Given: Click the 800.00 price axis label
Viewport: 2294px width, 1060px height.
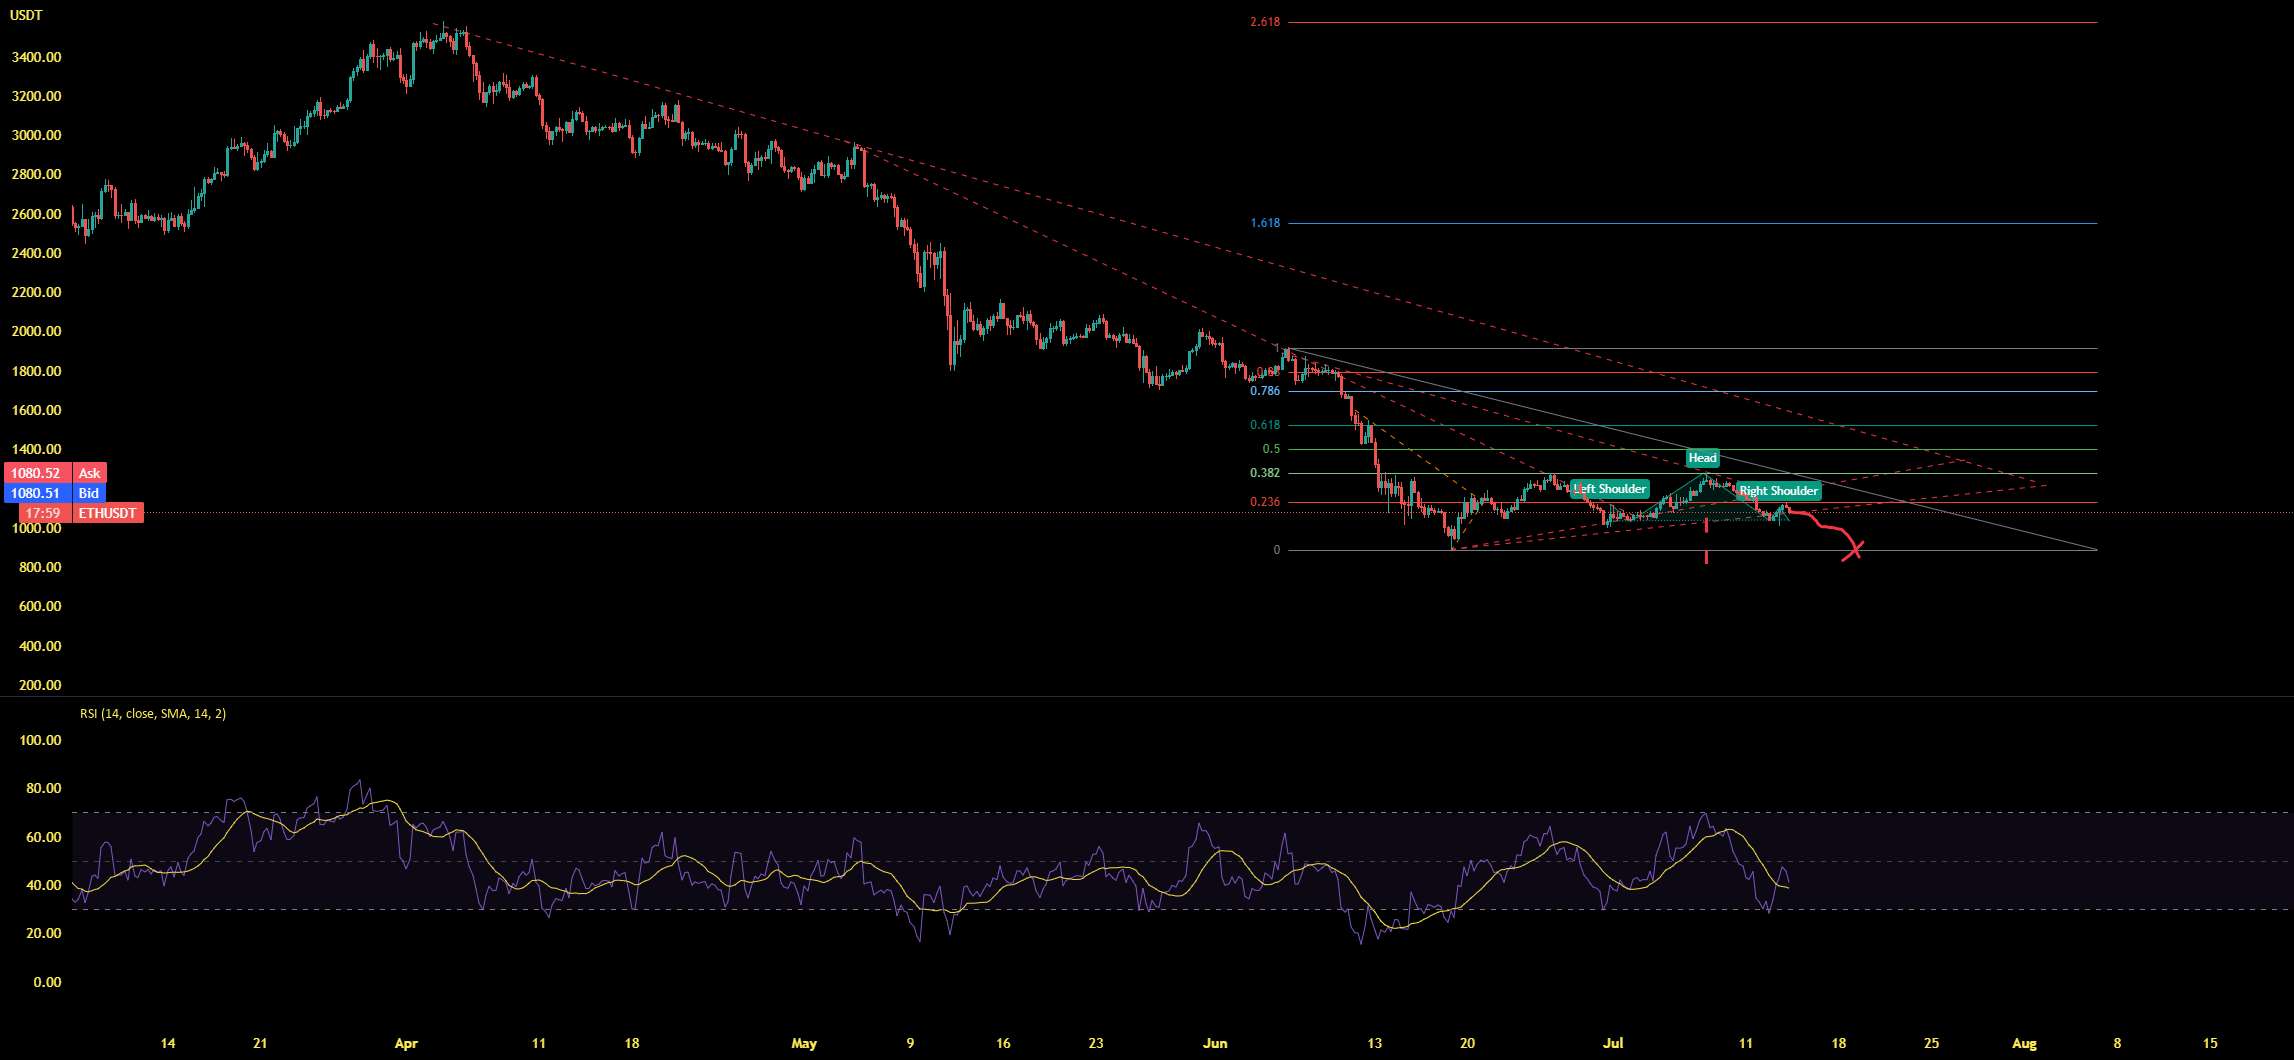Looking at the screenshot, I should [x=40, y=568].
